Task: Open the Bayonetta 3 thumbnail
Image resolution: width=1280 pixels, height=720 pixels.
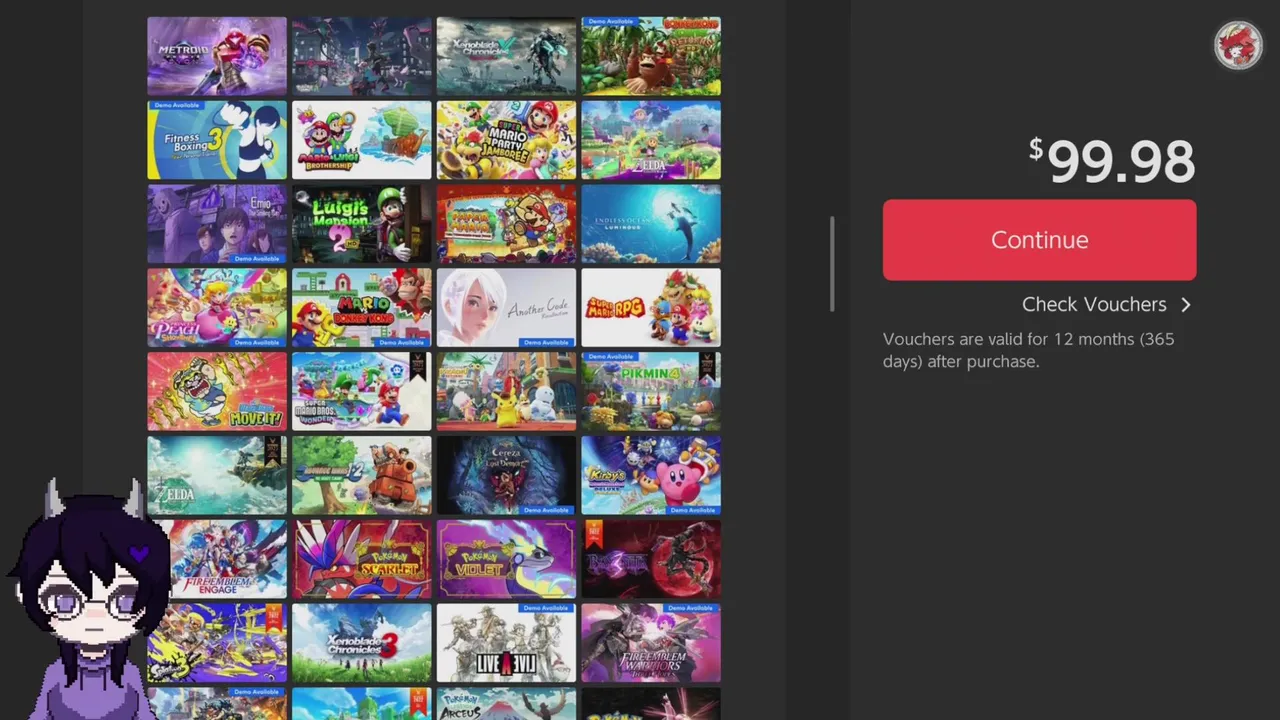Action: (x=651, y=559)
